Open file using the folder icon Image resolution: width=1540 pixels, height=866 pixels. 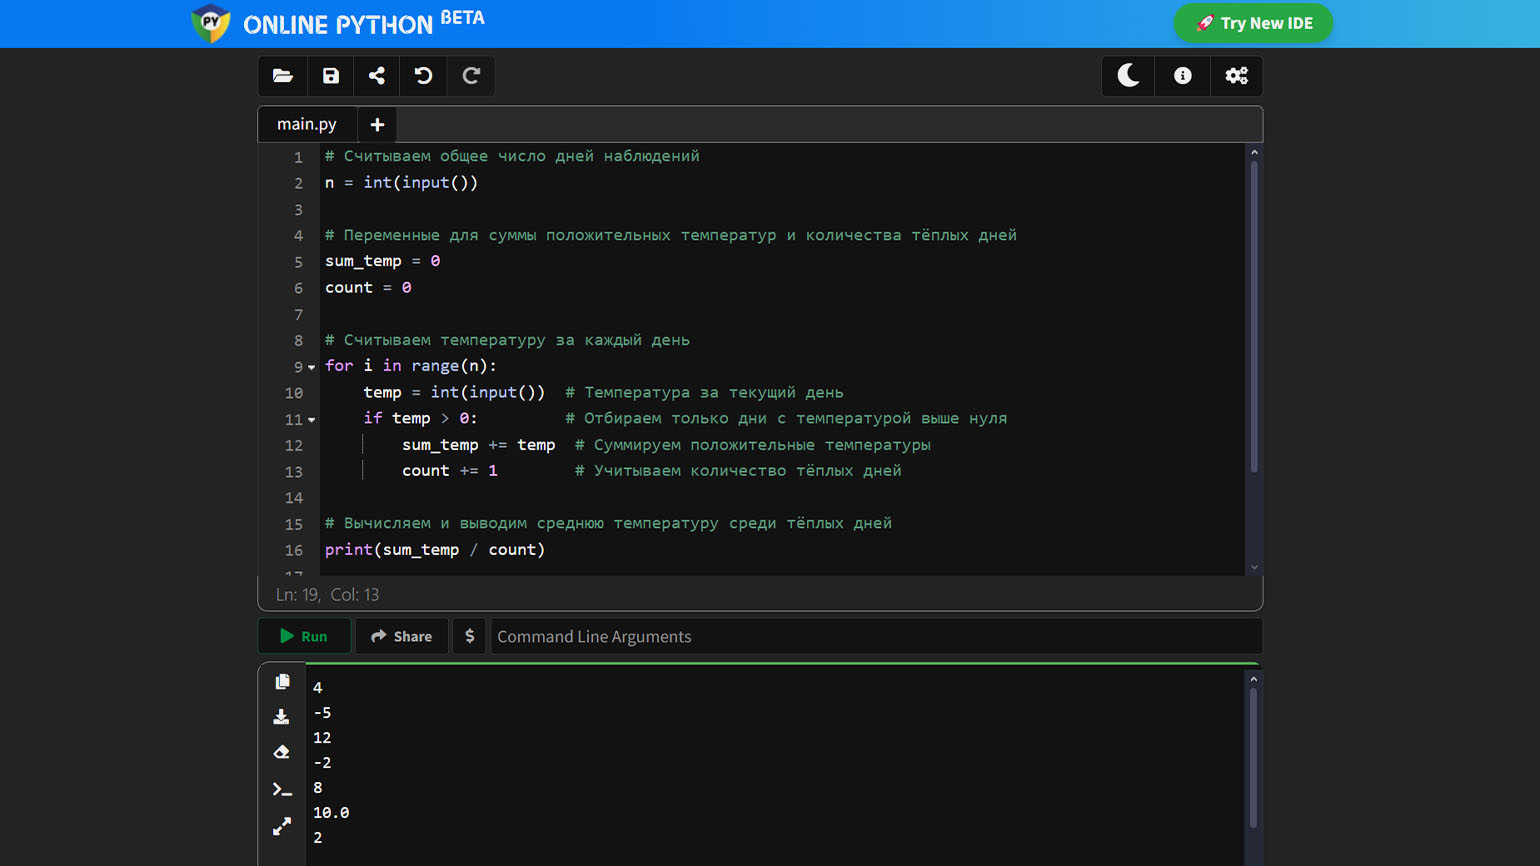(282, 76)
